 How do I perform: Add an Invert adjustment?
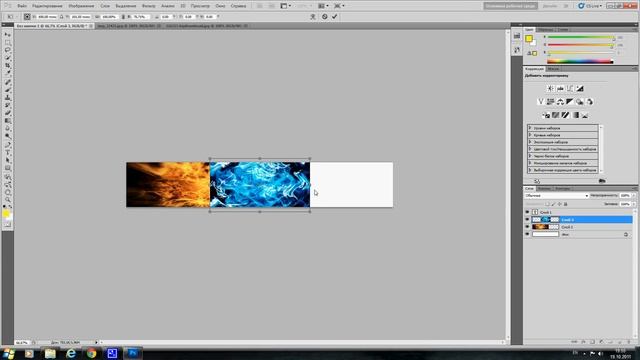coord(546,115)
